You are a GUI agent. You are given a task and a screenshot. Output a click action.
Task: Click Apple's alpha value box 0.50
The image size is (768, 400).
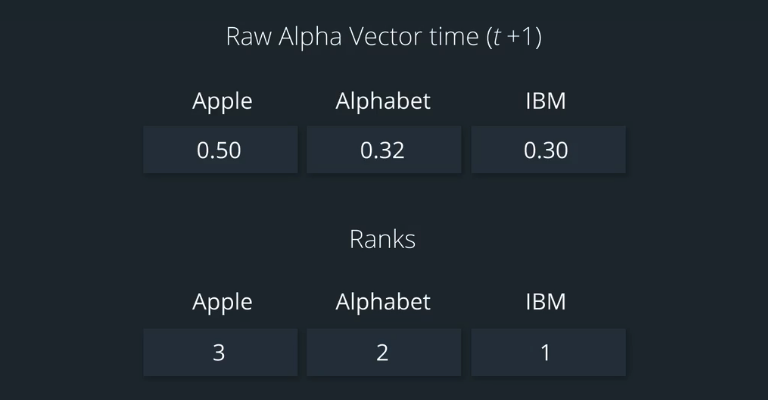pyautogui.click(x=220, y=150)
